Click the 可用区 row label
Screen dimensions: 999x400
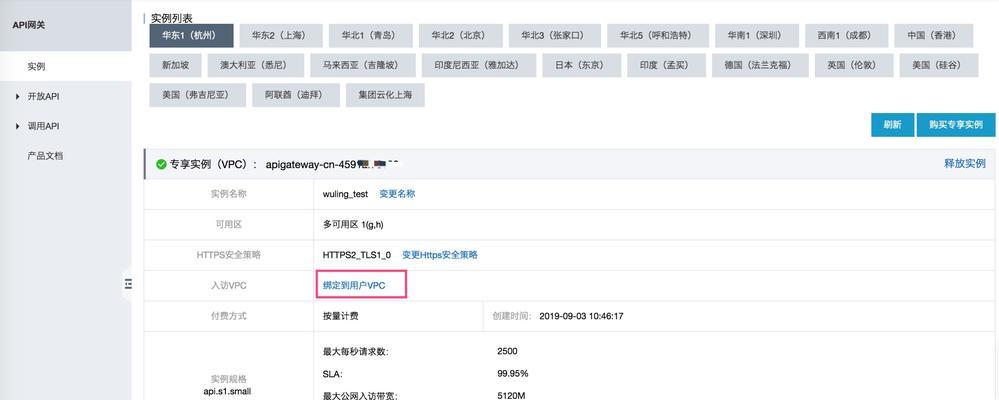pos(228,224)
